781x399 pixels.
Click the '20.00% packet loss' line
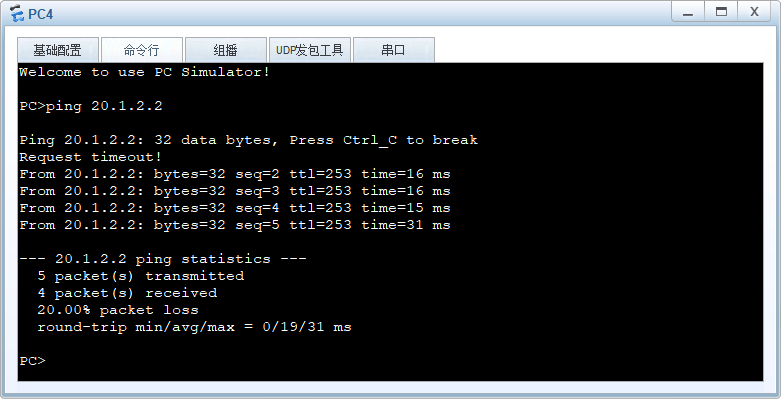(118, 310)
